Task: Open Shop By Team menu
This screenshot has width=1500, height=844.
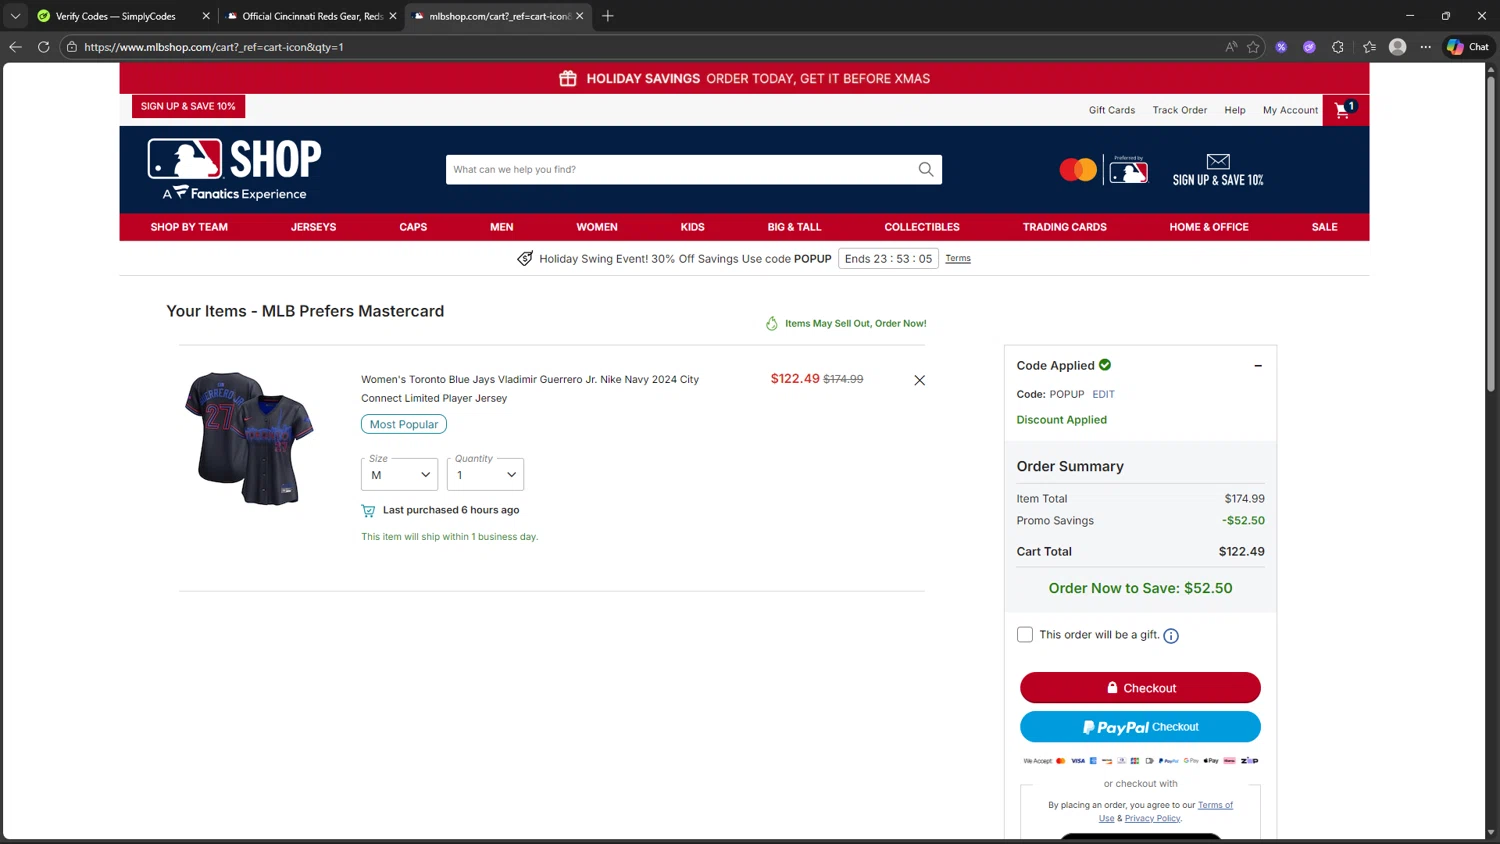Action: [189, 227]
